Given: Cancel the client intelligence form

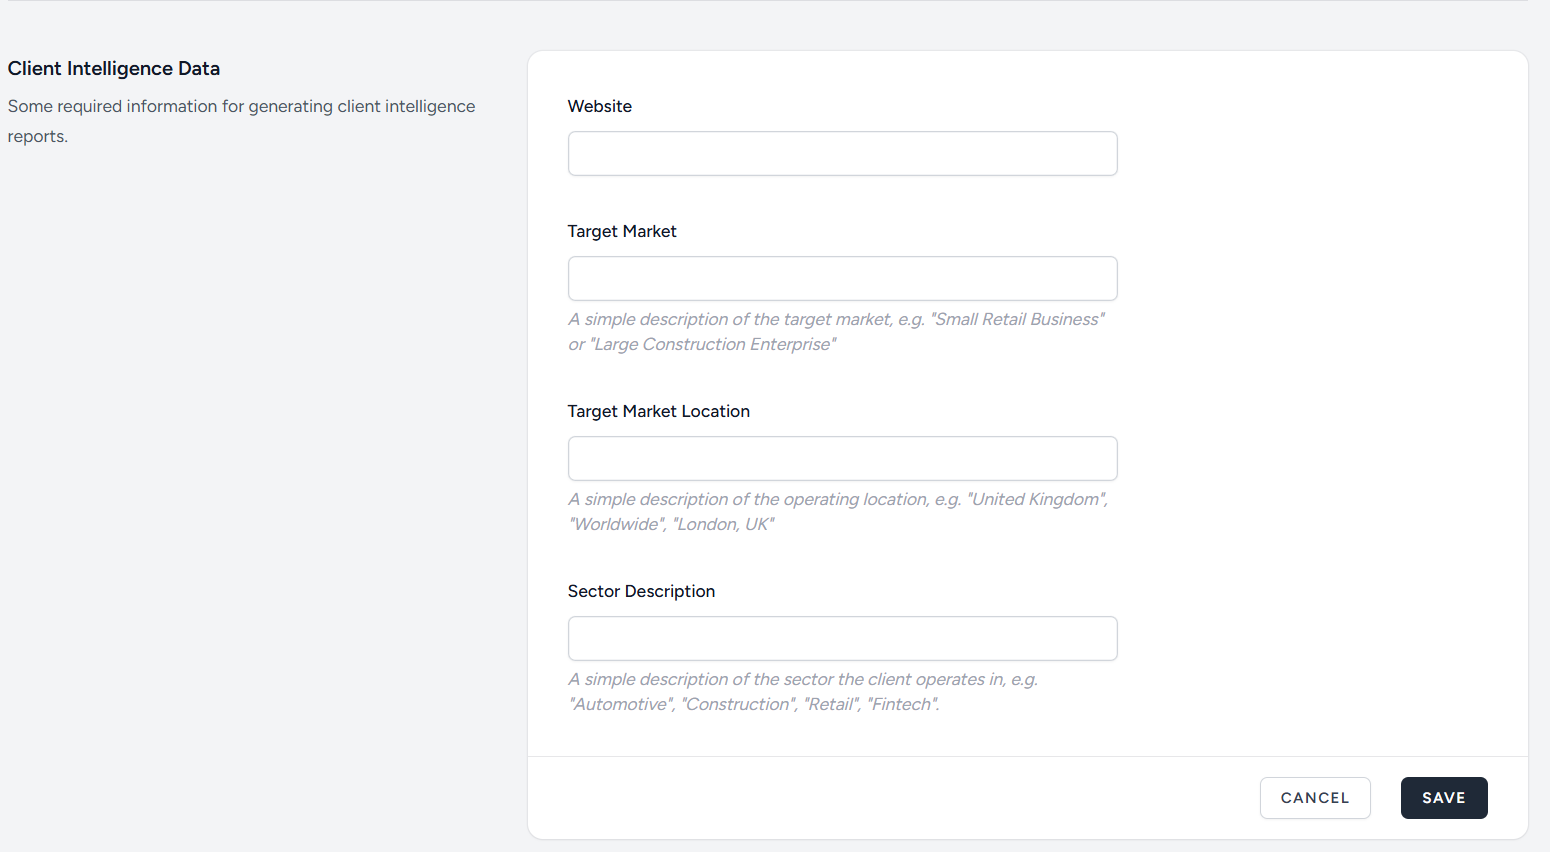Looking at the screenshot, I should coord(1314,798).
